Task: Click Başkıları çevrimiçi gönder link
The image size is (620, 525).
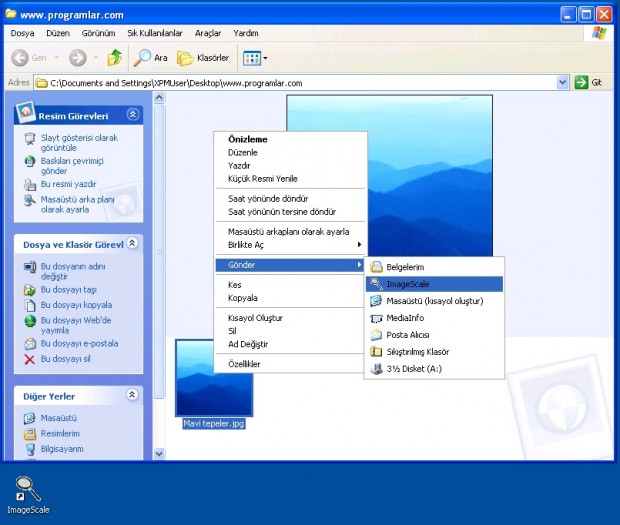Action: [72, 166]
